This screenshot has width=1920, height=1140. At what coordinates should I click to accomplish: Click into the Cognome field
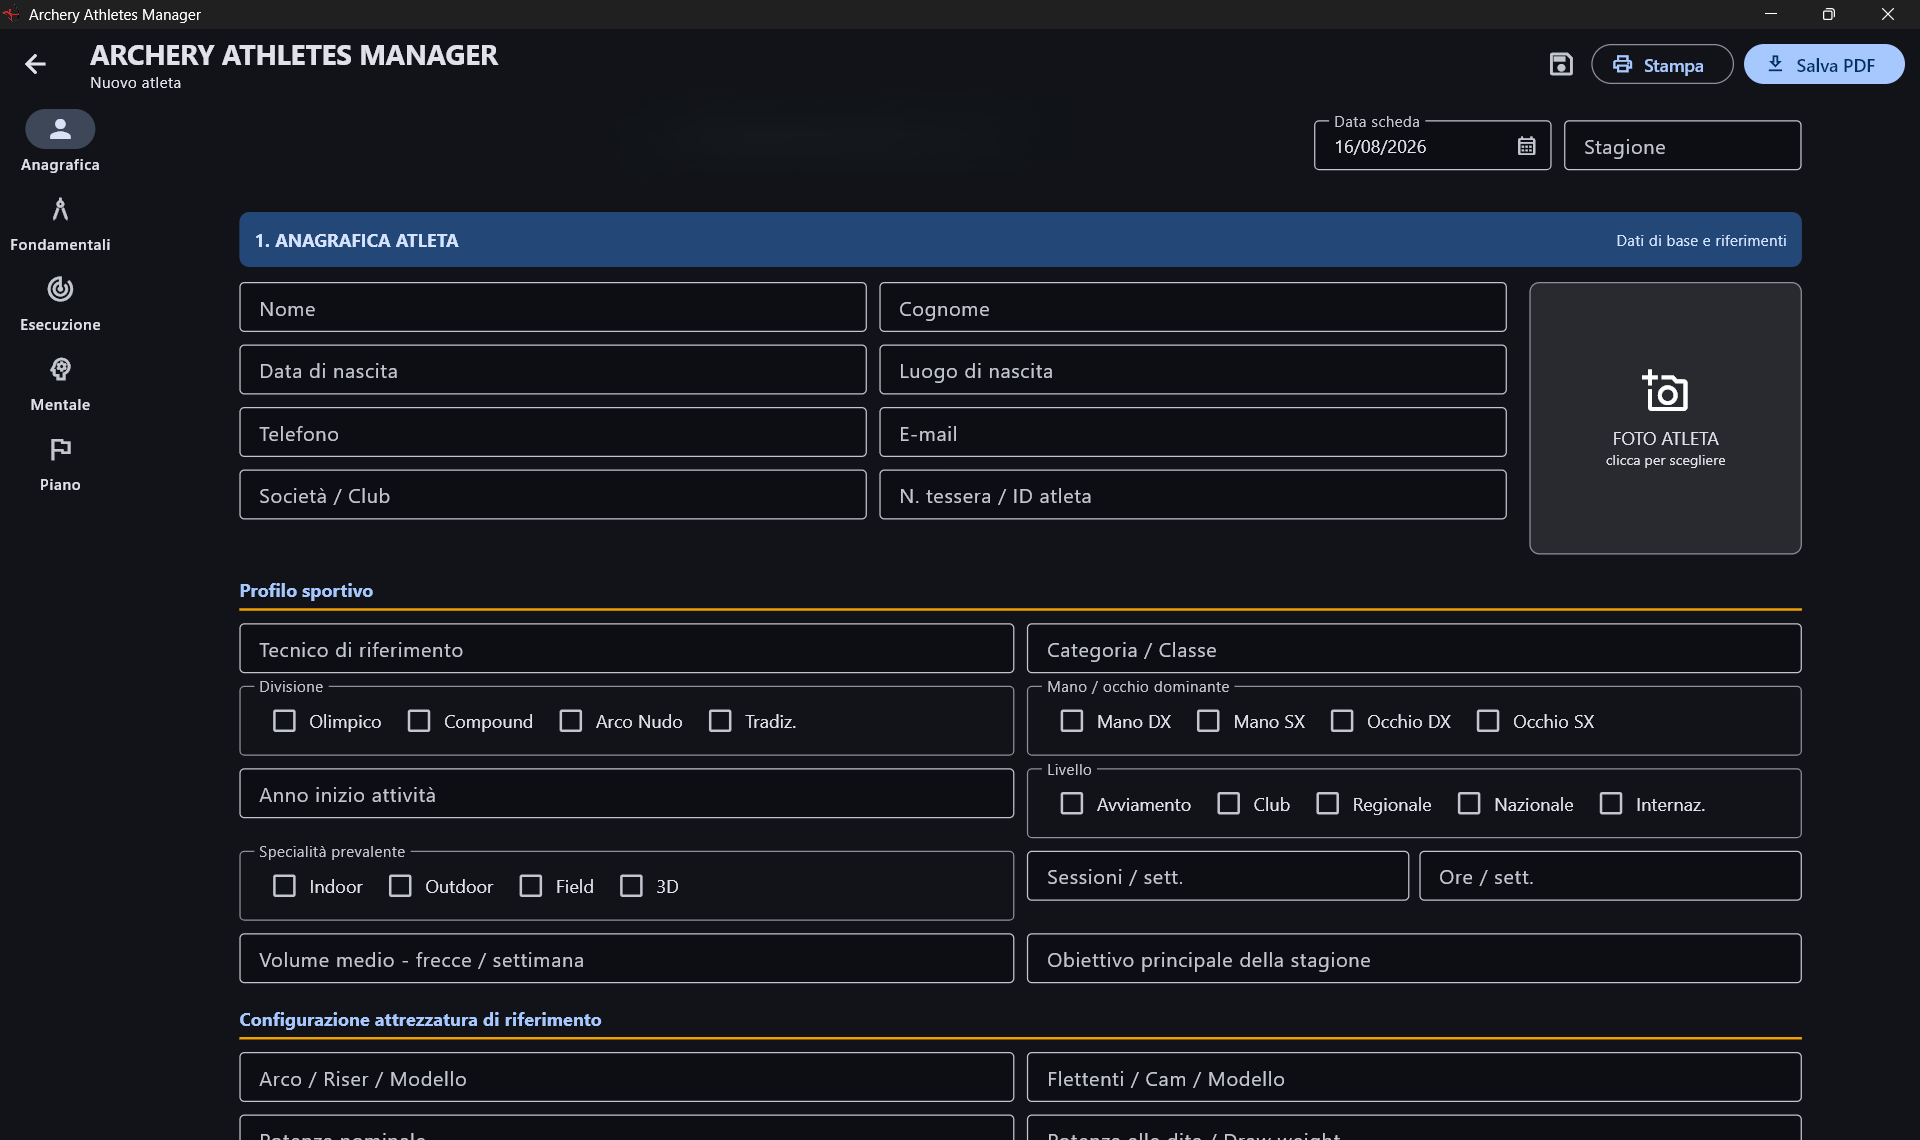point(1193,307)
